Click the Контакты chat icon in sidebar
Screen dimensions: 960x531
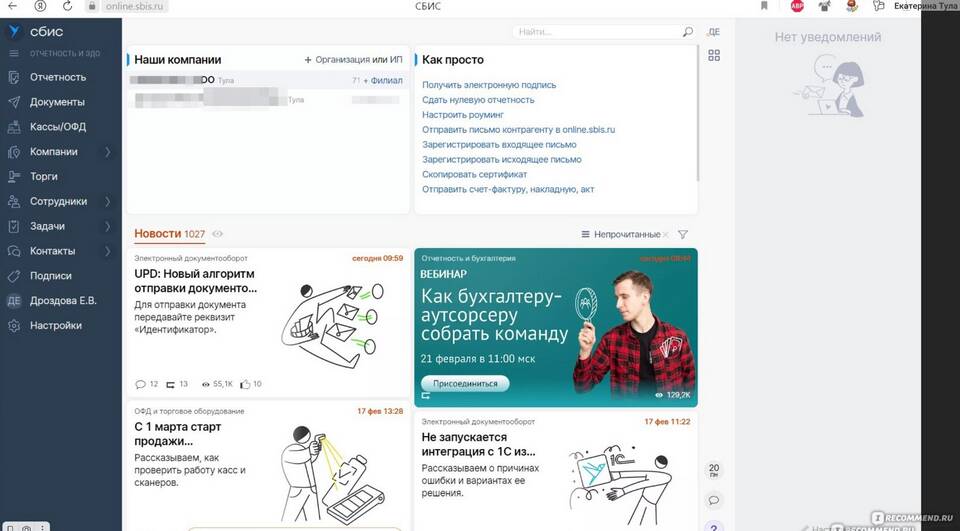tap(13, 251)
